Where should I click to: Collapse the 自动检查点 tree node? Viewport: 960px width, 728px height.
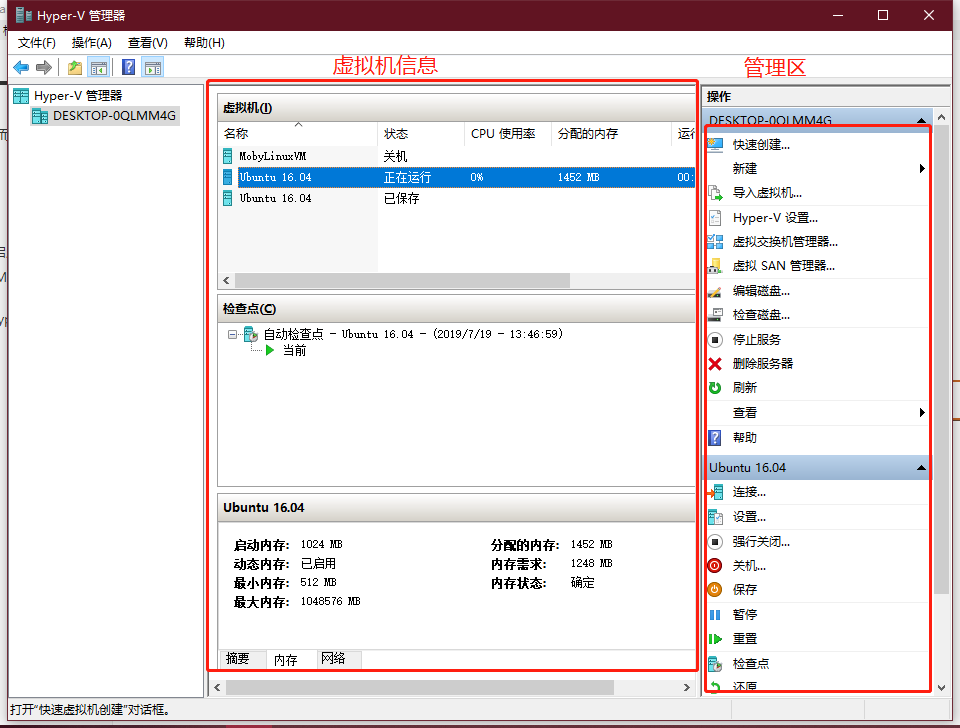pyautogui.click(x=232, y=334)
